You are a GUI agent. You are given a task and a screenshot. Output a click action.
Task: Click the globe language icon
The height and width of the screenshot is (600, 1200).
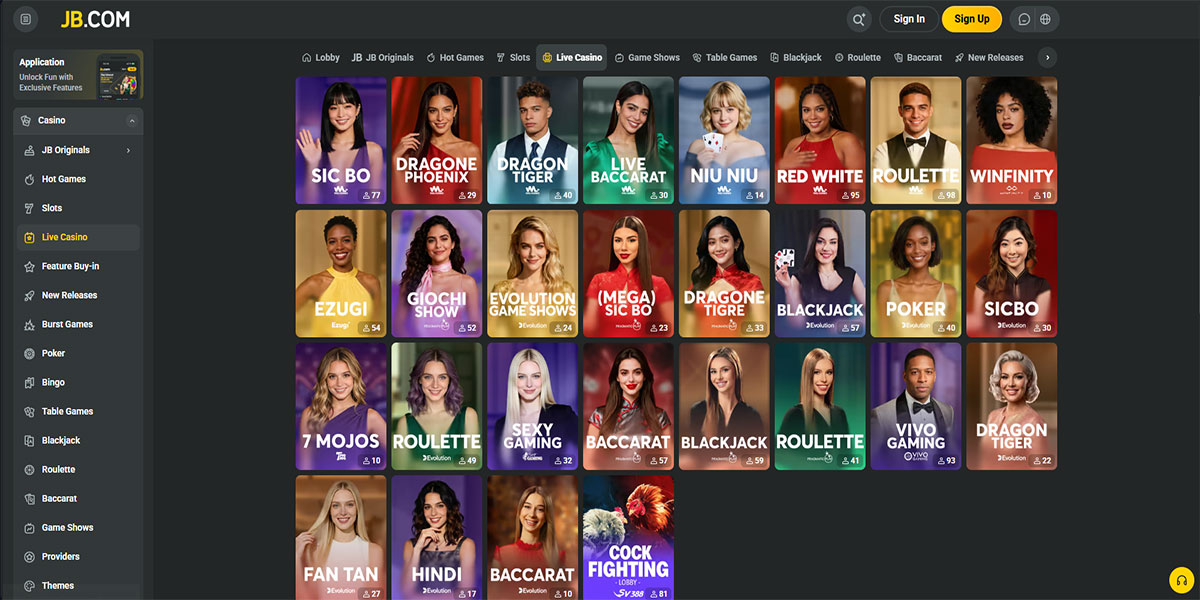(1046, 19)
